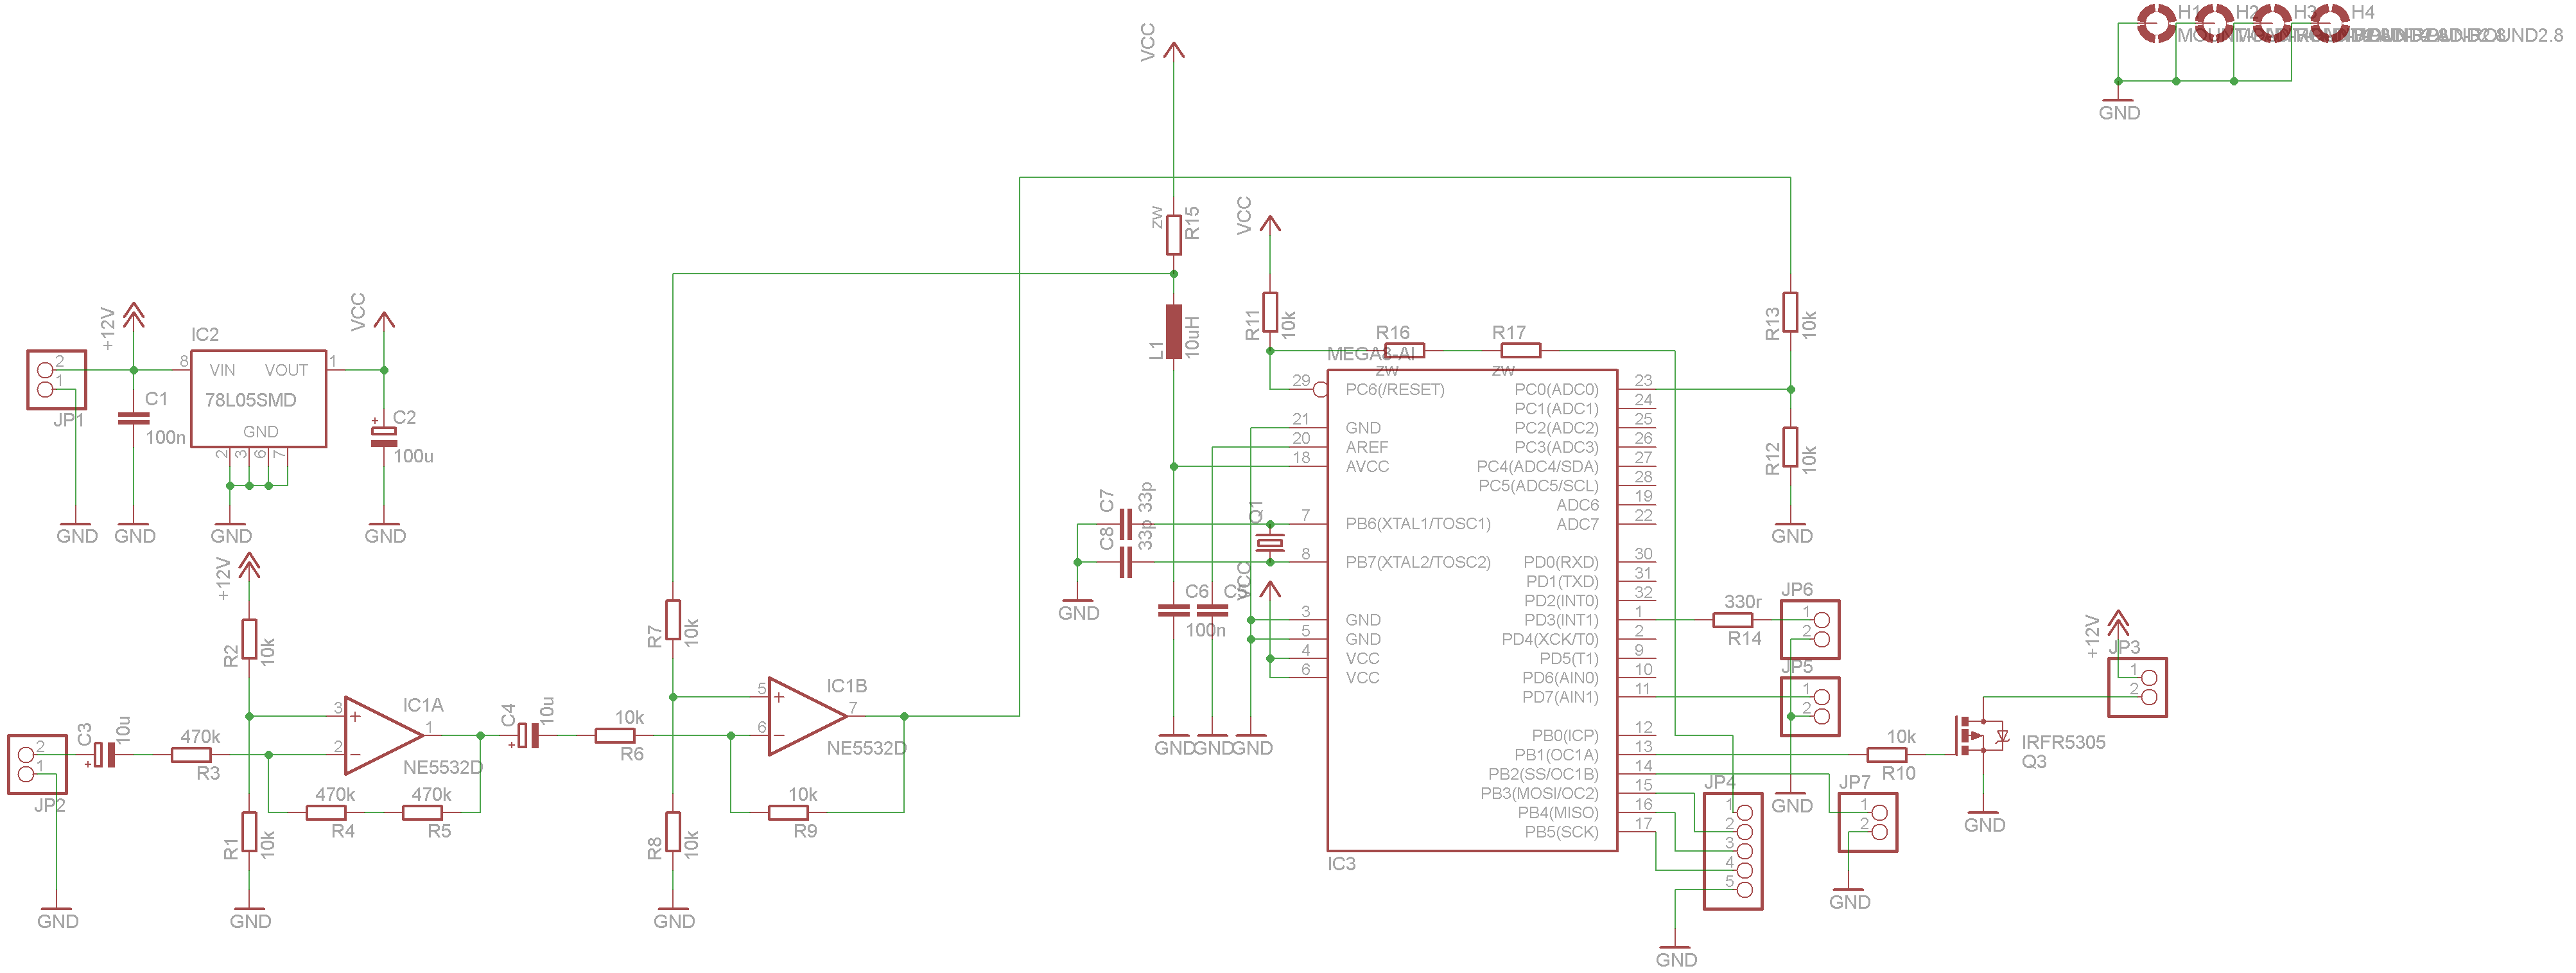Click the JP3 connector near +12V
Viewport: 2576px width, 973px height.
(x=2137, y=687)
